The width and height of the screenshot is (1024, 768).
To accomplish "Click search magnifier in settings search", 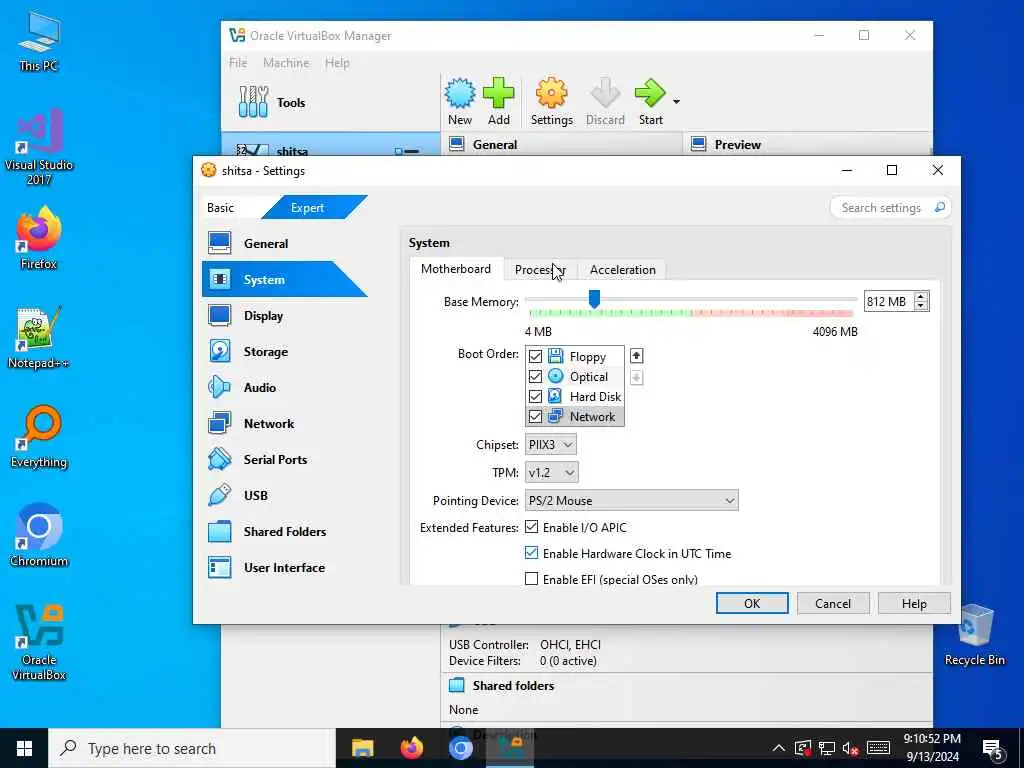I will pyautogui.click(x=939, y=208).
